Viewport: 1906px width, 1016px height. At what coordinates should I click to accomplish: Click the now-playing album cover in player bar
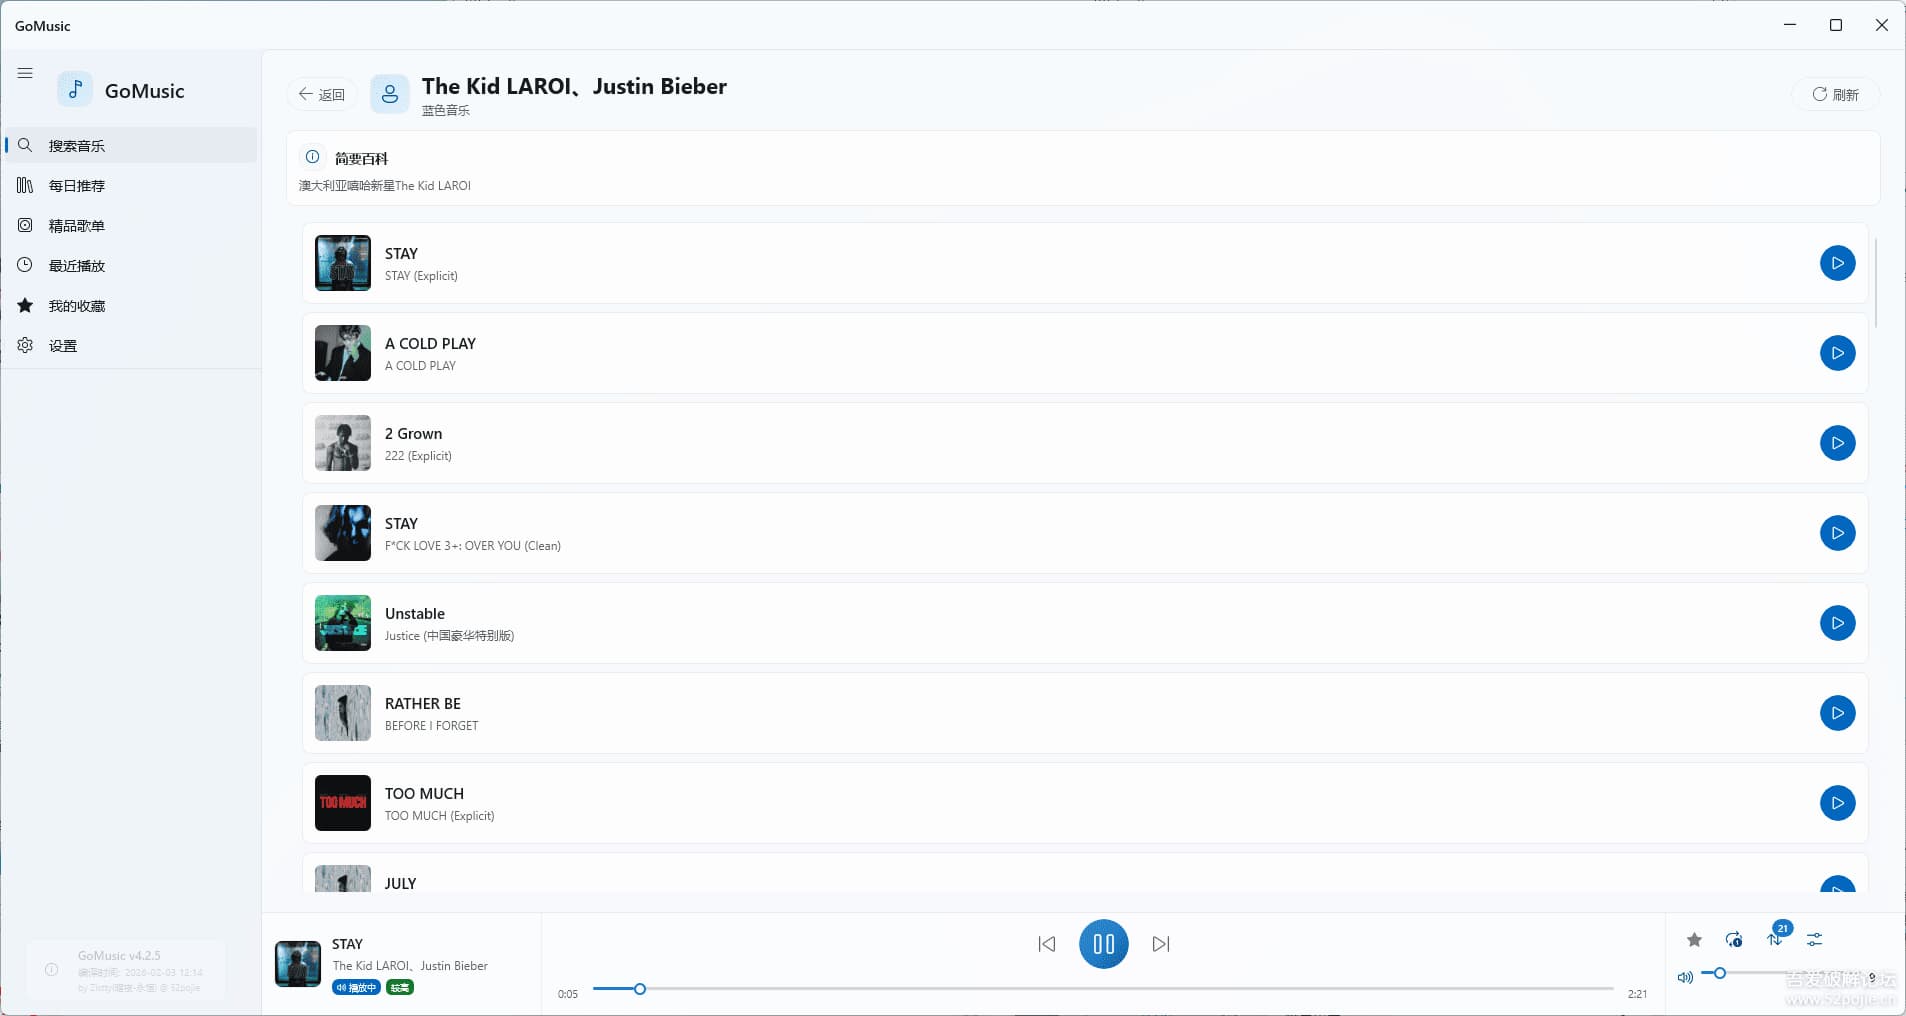(x=298, y=964)
